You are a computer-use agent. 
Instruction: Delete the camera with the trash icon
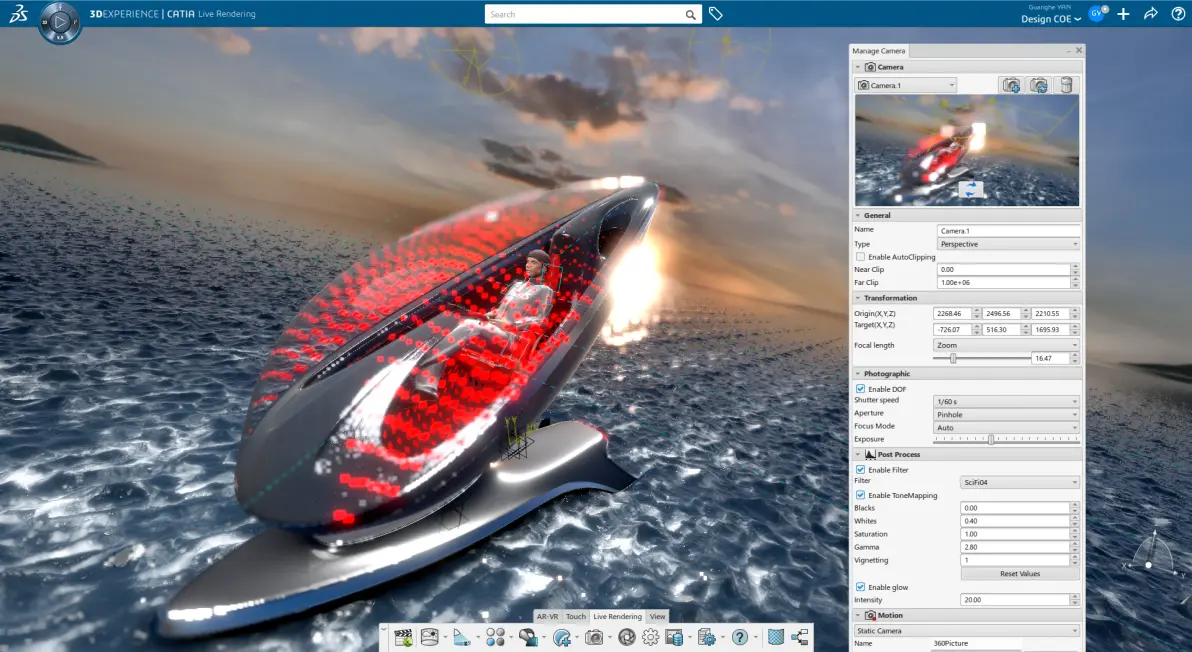[1066, 85]
